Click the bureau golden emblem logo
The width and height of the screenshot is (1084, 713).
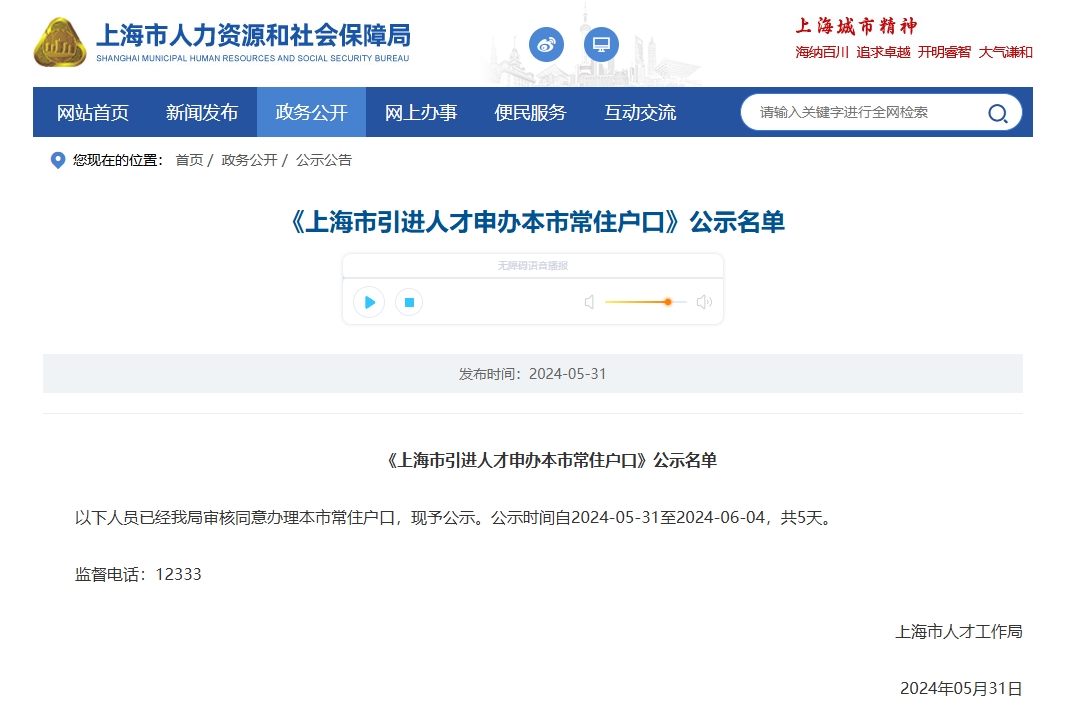[x=60, y=42]
